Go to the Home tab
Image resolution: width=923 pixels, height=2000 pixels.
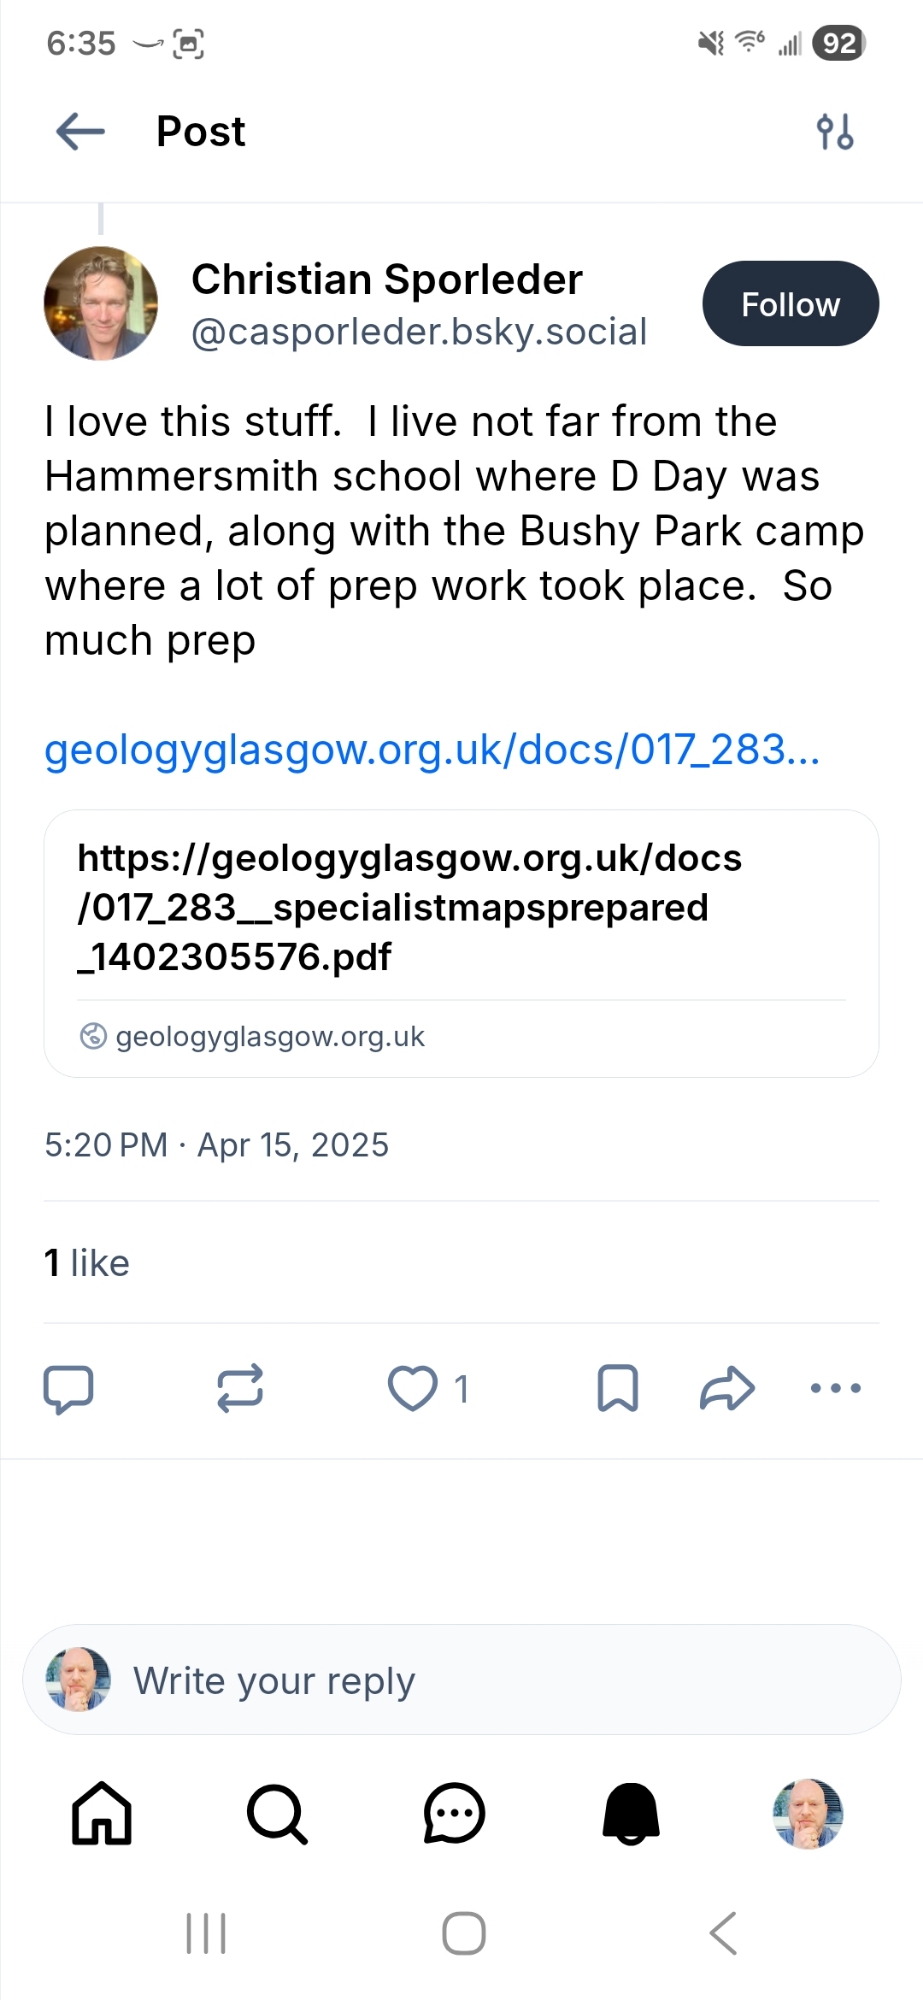(x=102, y=1813)
